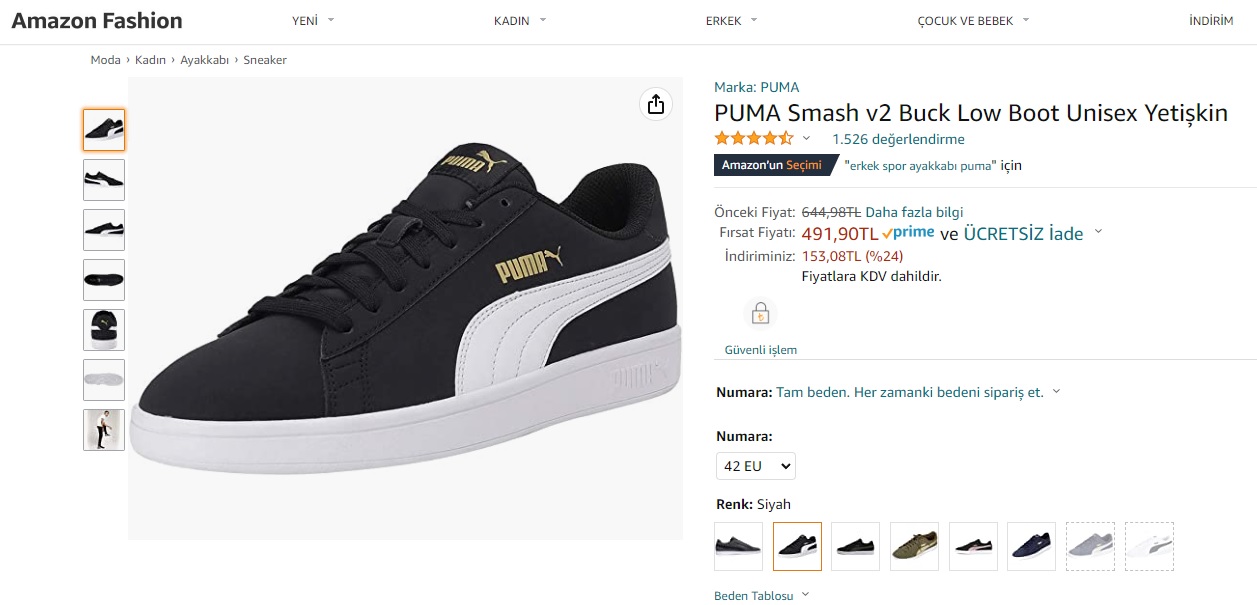Viewport: 1257px width, 605px height.
Task: Select the olive green shoe color swatch
Action: coord(914,546)
